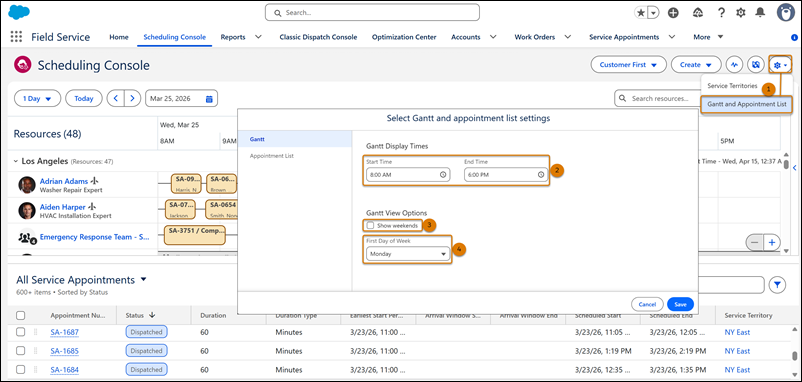The width and height of the screenshot is (802, 382).
Task: Open First Day of Week dropdown
Action: 408,254
